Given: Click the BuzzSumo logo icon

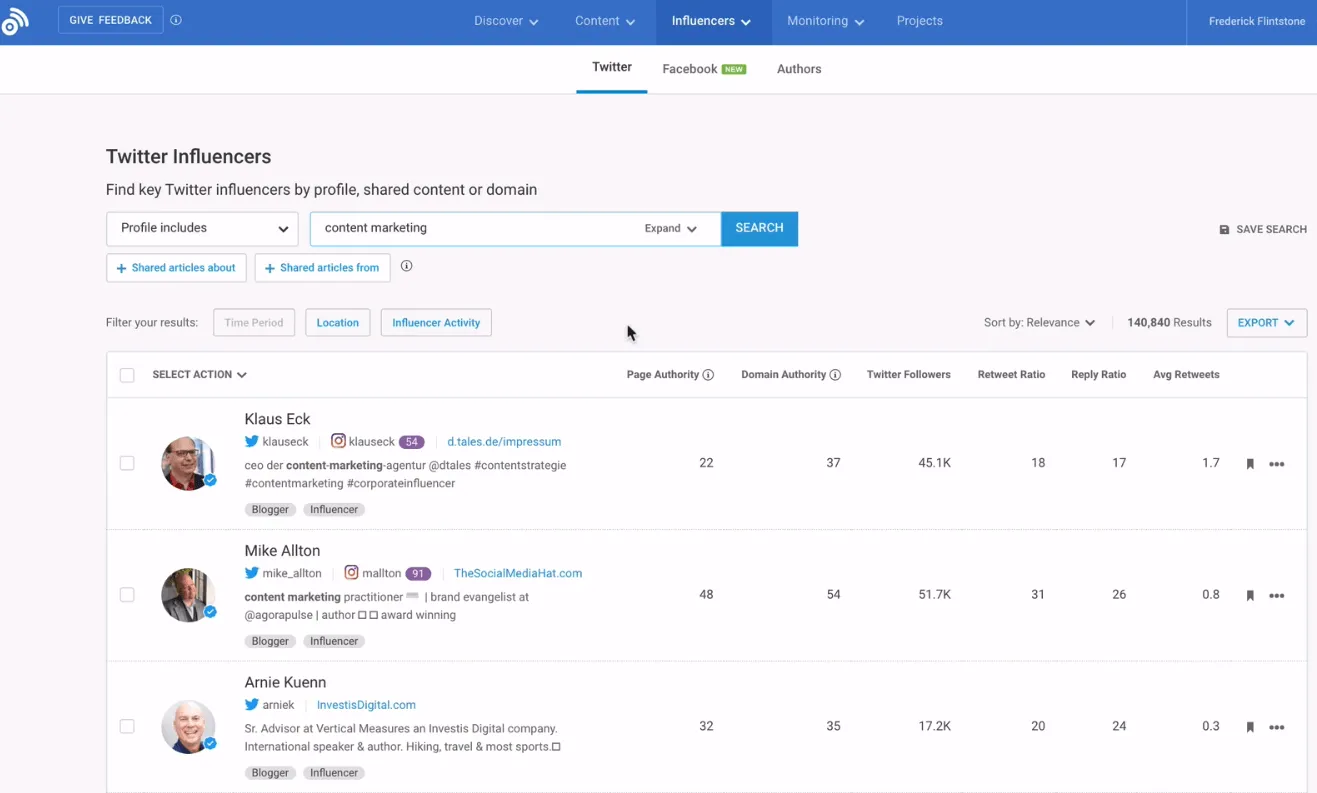Looking at the screenshot, I should click(x=15, y=21).
